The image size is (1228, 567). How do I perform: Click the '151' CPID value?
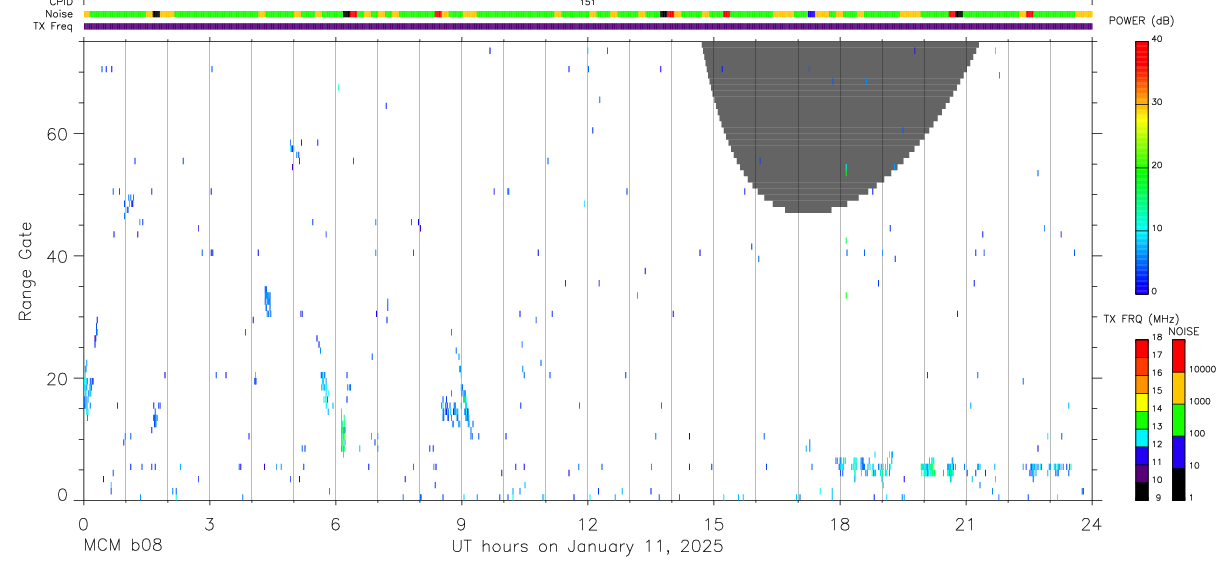click(x=587, y=3)
